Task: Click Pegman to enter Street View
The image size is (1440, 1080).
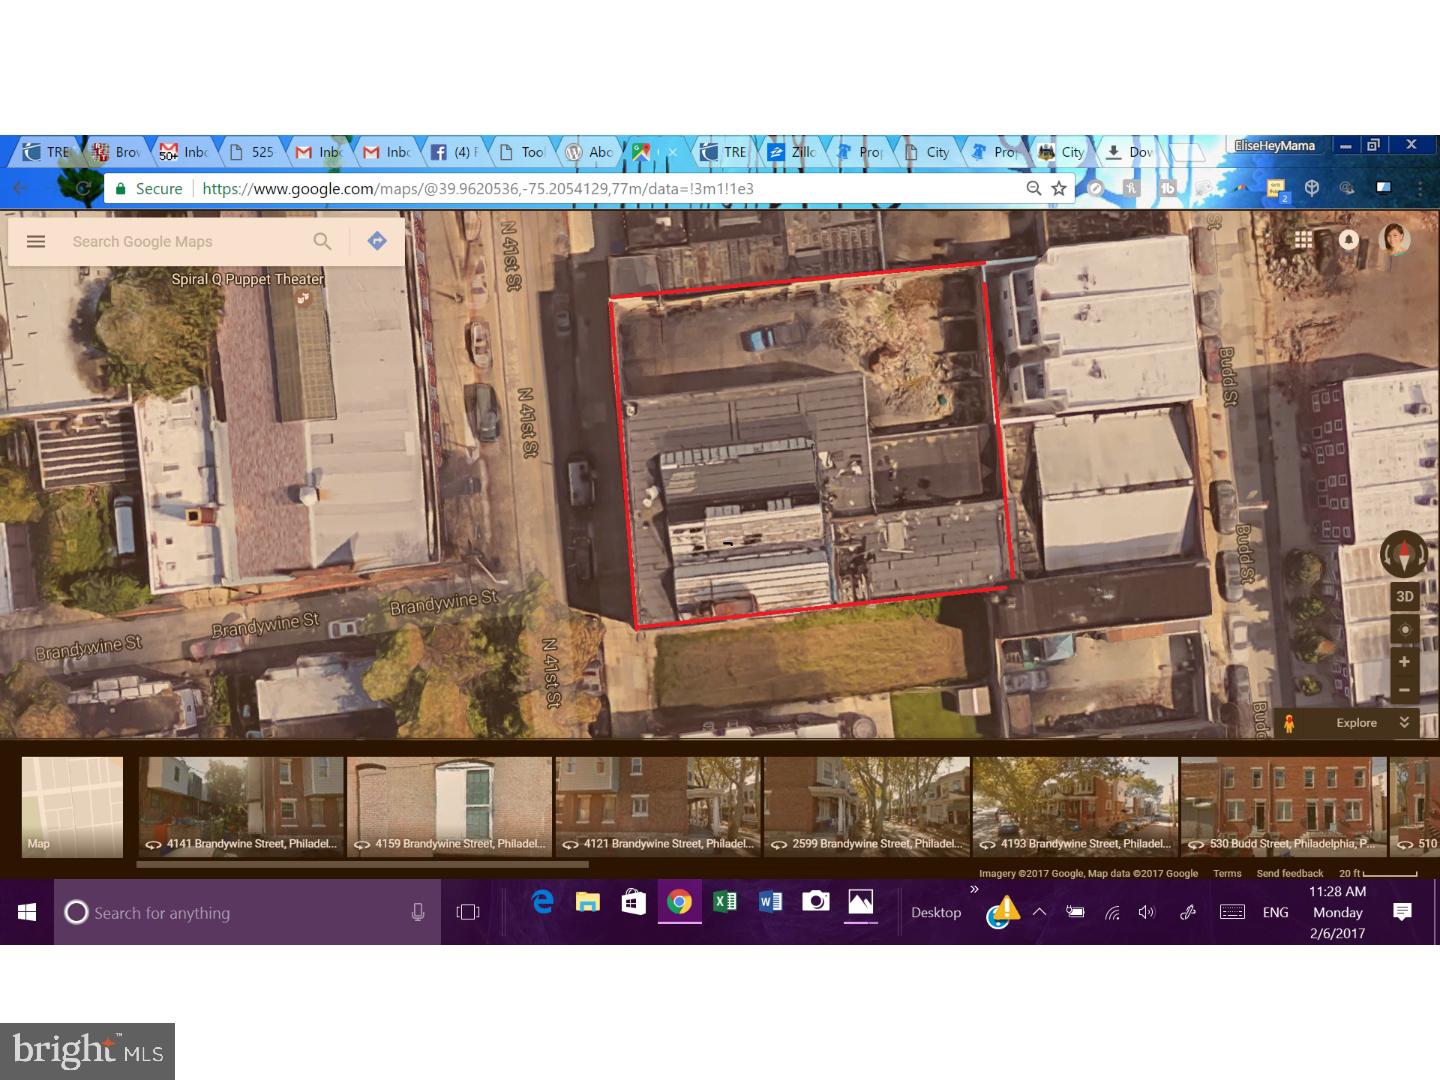Action: pos(1289,722)
